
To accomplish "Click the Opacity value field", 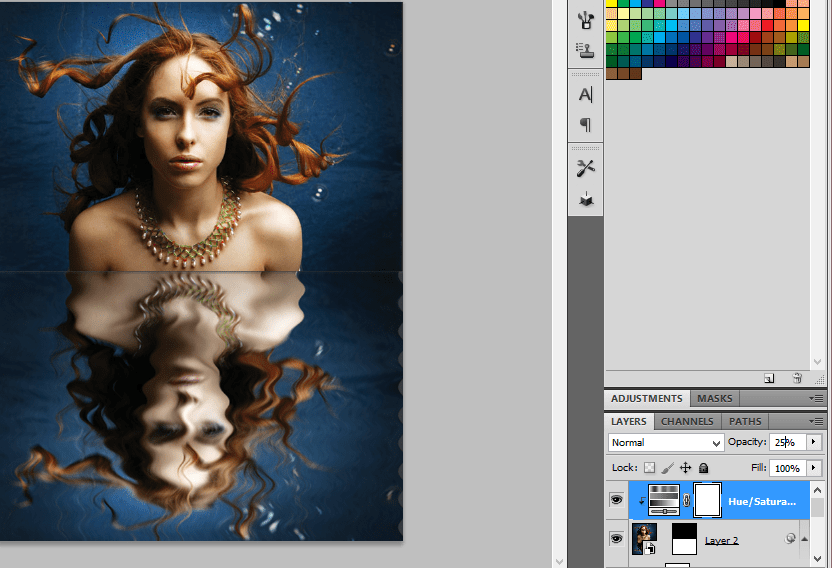I will point(788,442).
